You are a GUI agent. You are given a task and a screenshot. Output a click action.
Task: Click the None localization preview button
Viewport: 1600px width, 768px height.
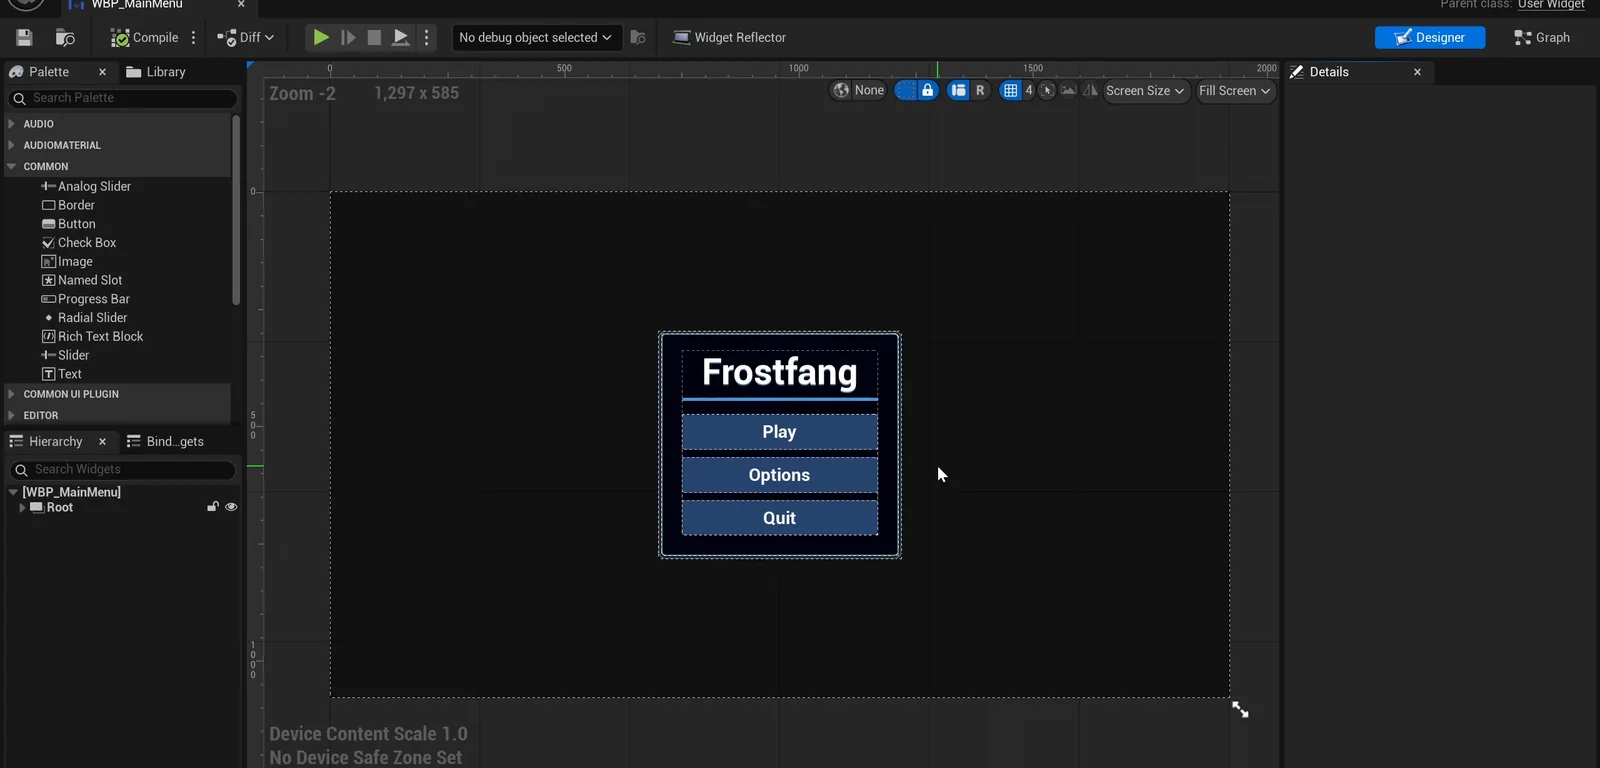tap(869, 90)
